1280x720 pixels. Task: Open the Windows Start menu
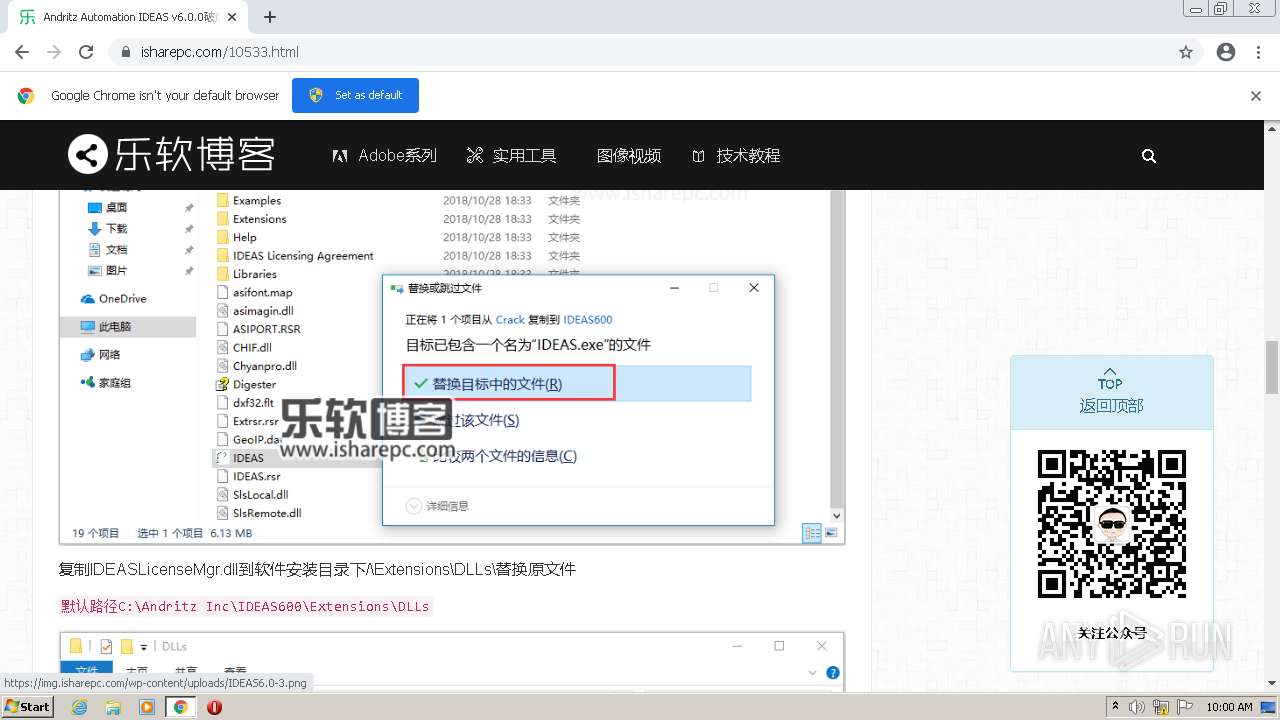tap(27, 706)
